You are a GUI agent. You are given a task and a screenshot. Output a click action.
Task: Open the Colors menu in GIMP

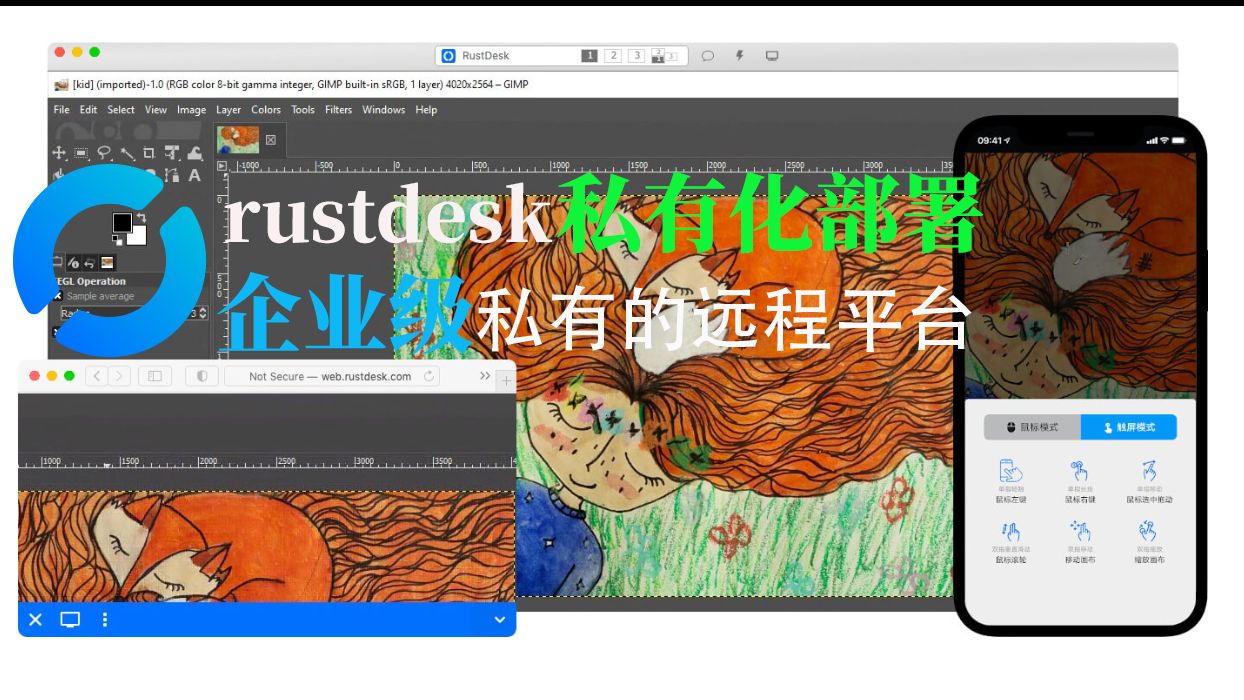pos(265,110)
